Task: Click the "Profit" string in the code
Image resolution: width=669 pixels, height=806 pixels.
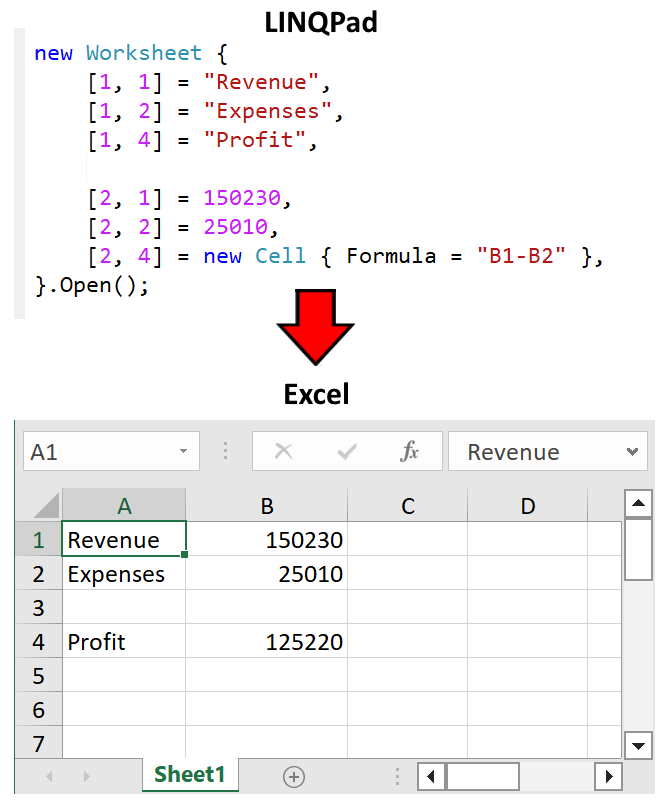Action: pyautogui.click(x=255, y=139)
